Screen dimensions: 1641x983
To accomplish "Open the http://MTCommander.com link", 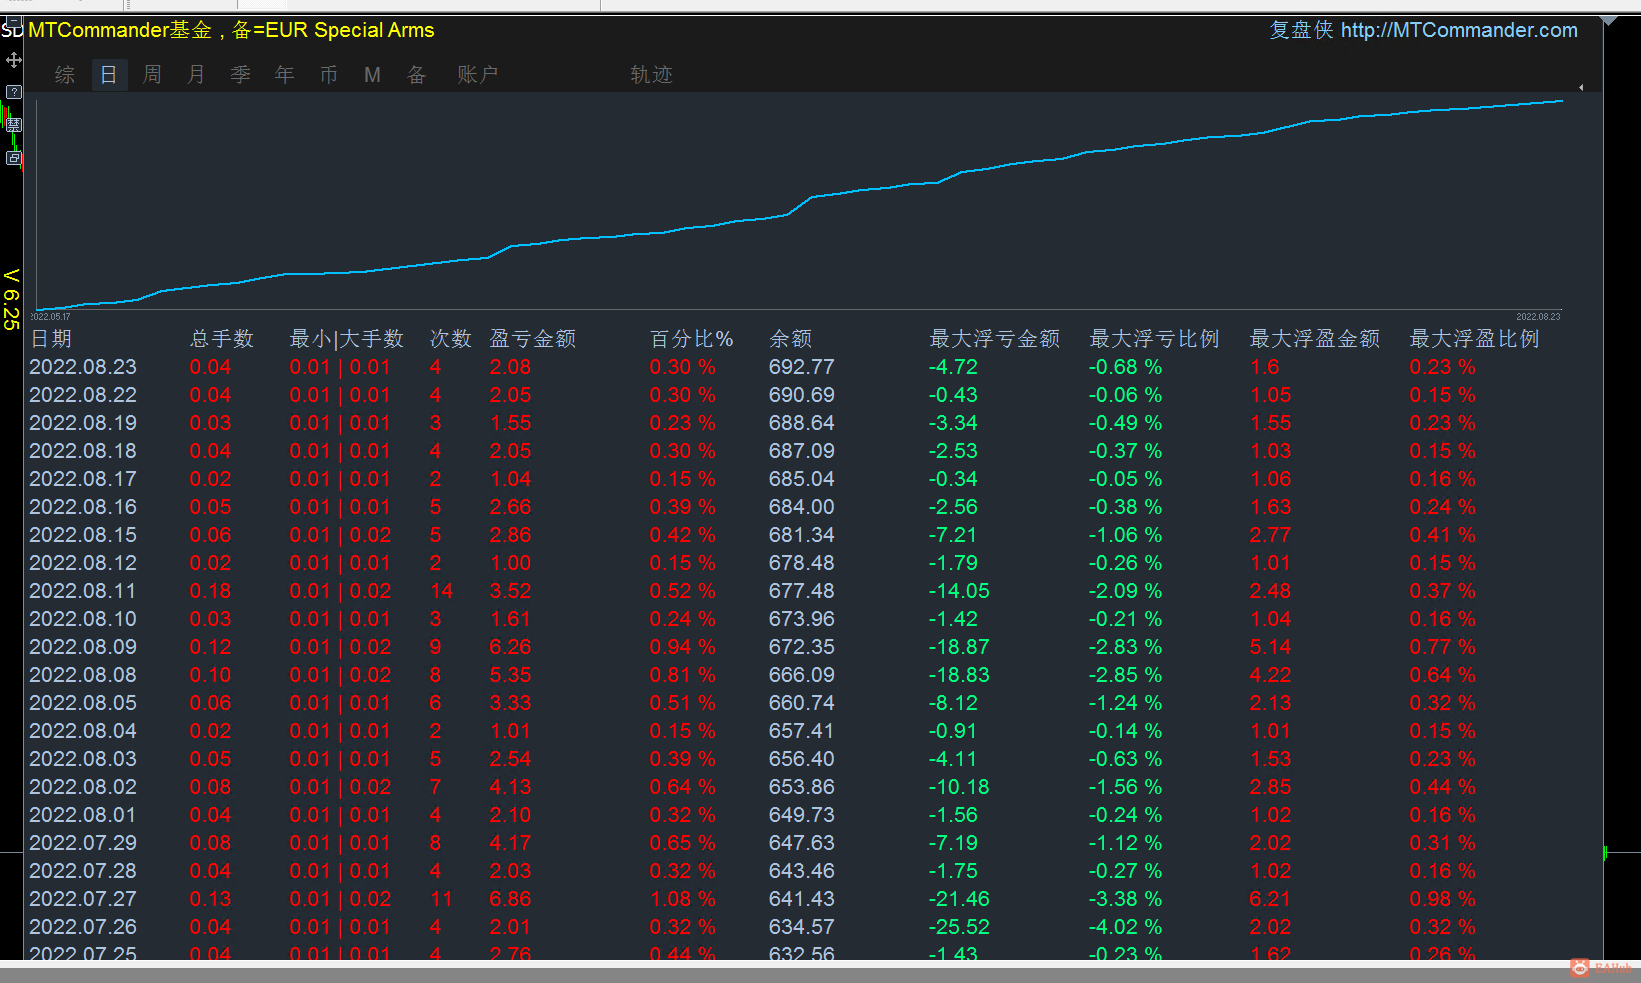I will coord(1459,30).
